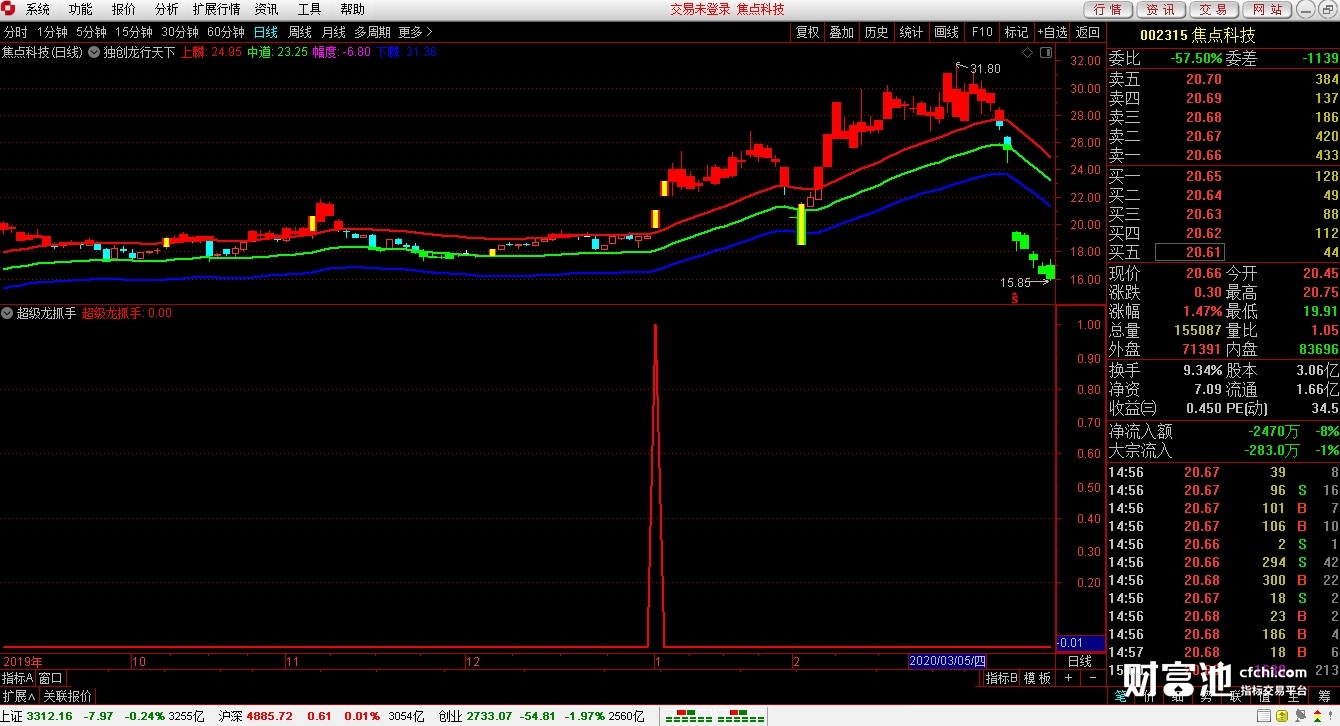Click the 历史 toolbar button
The height and width of the screenshot is (726, 1340).
pyautogui.click(x=877, y=32)
